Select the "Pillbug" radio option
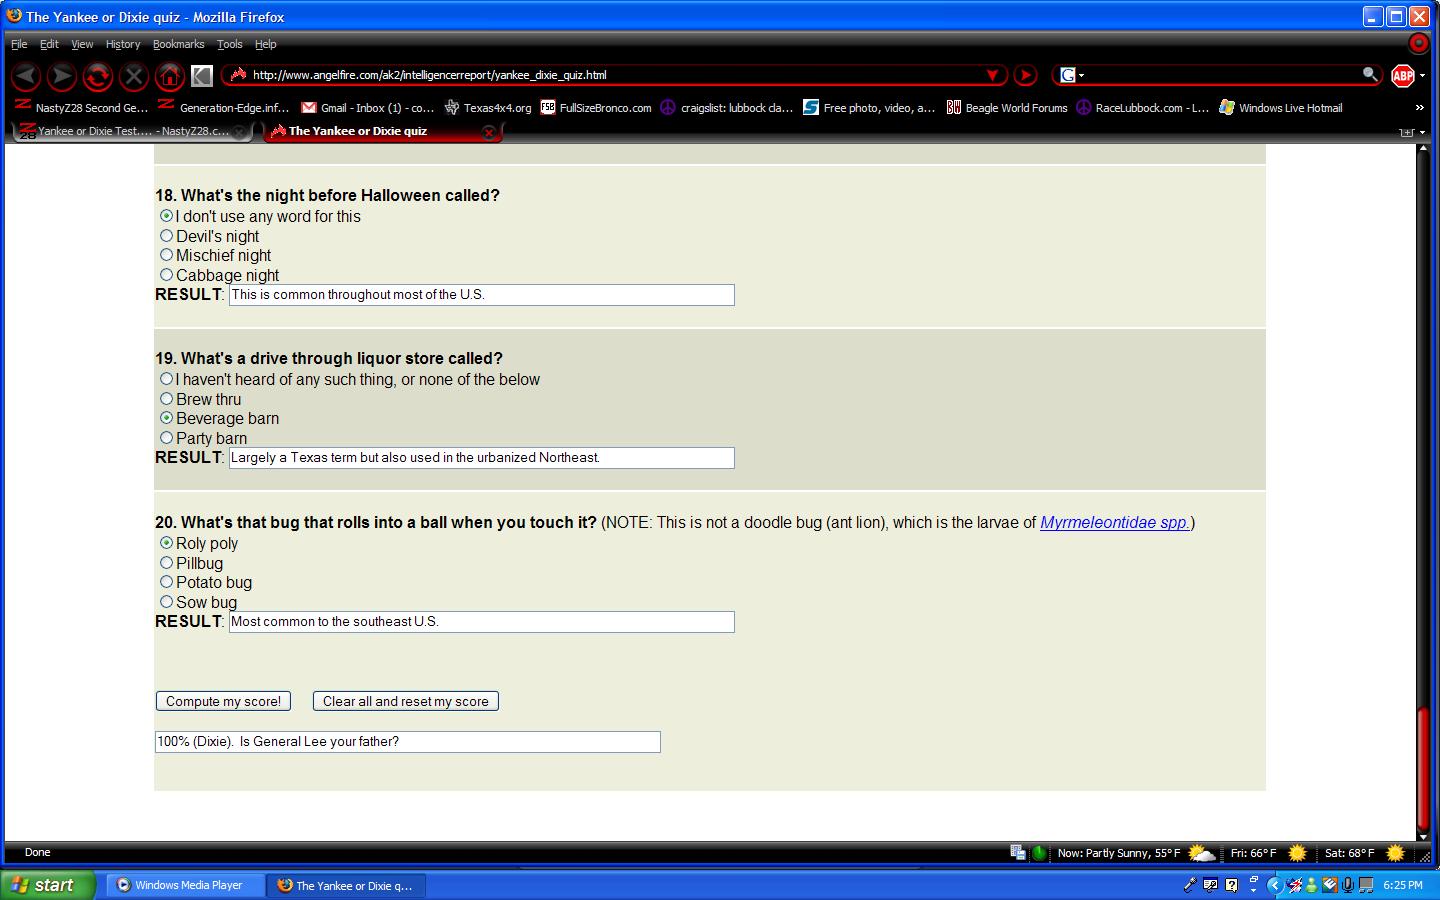The width and height of the screenshot is (1440, 900). pyautogui.click(x=167, y=563)
